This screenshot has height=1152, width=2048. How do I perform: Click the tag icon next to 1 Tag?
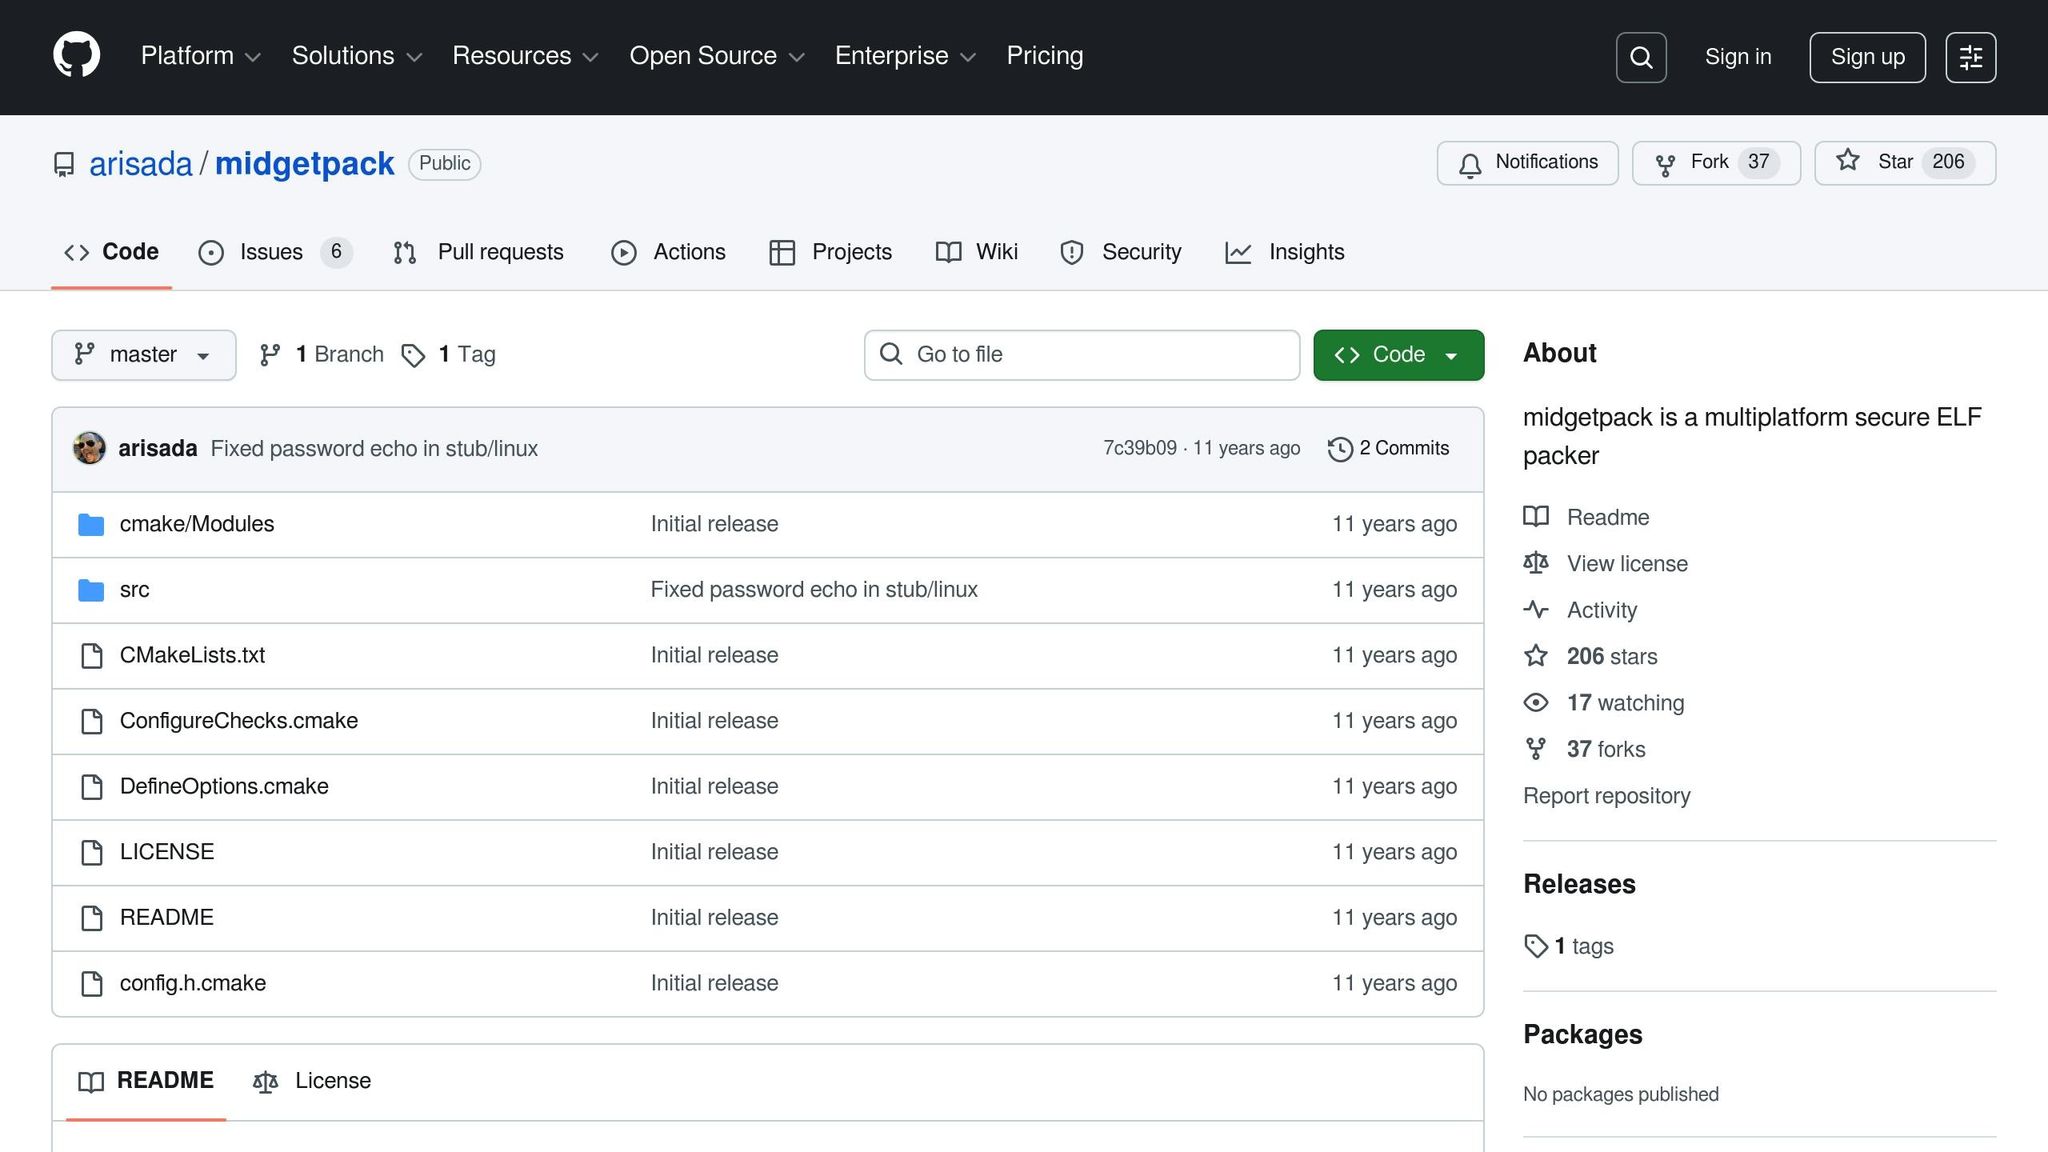point(413,355)
